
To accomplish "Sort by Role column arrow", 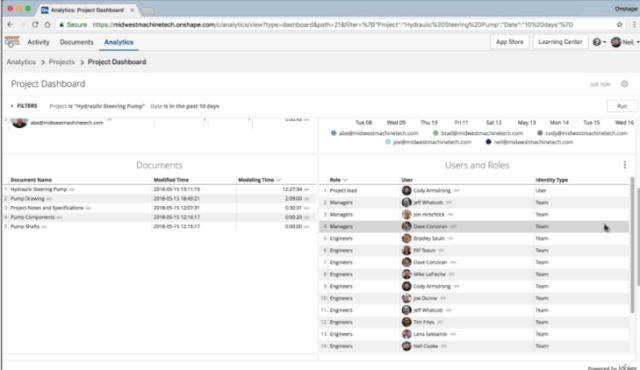I will point(345,180).
